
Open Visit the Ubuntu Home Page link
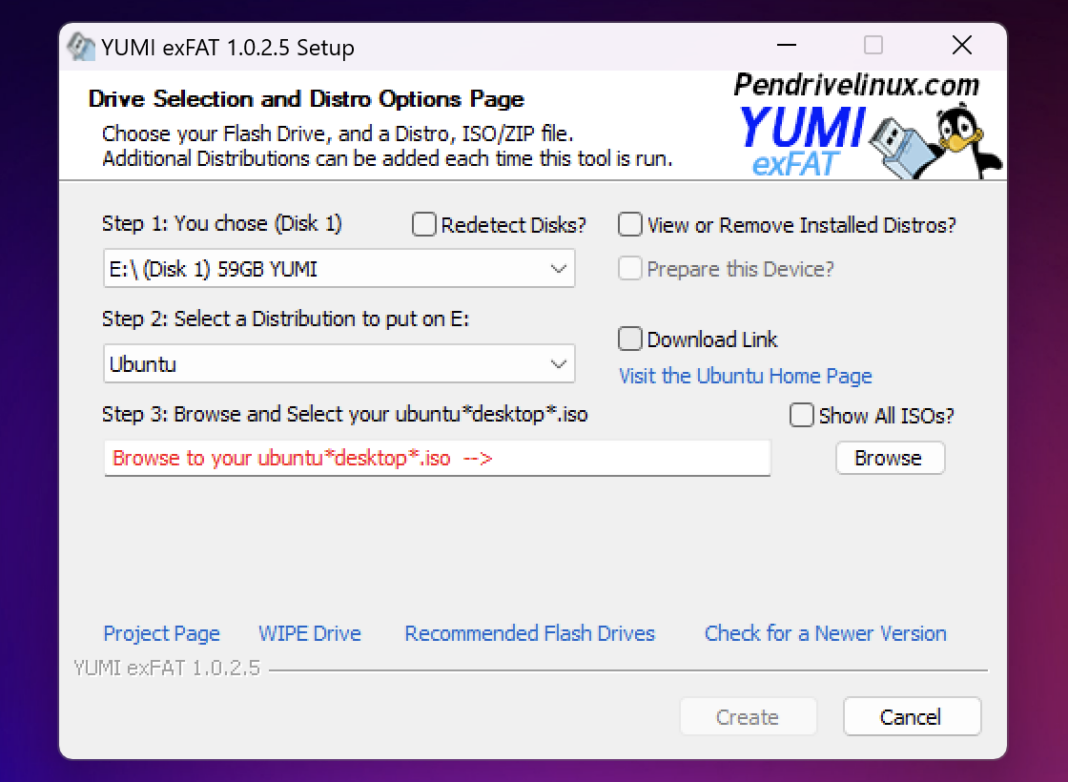point(745,376)
